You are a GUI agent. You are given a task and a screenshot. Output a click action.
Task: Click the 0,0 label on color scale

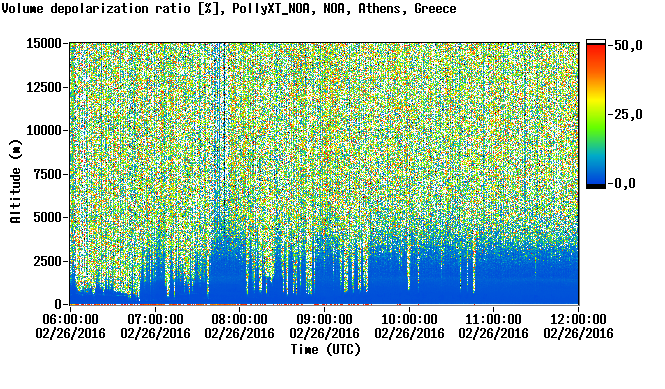[x=625, y=184]
